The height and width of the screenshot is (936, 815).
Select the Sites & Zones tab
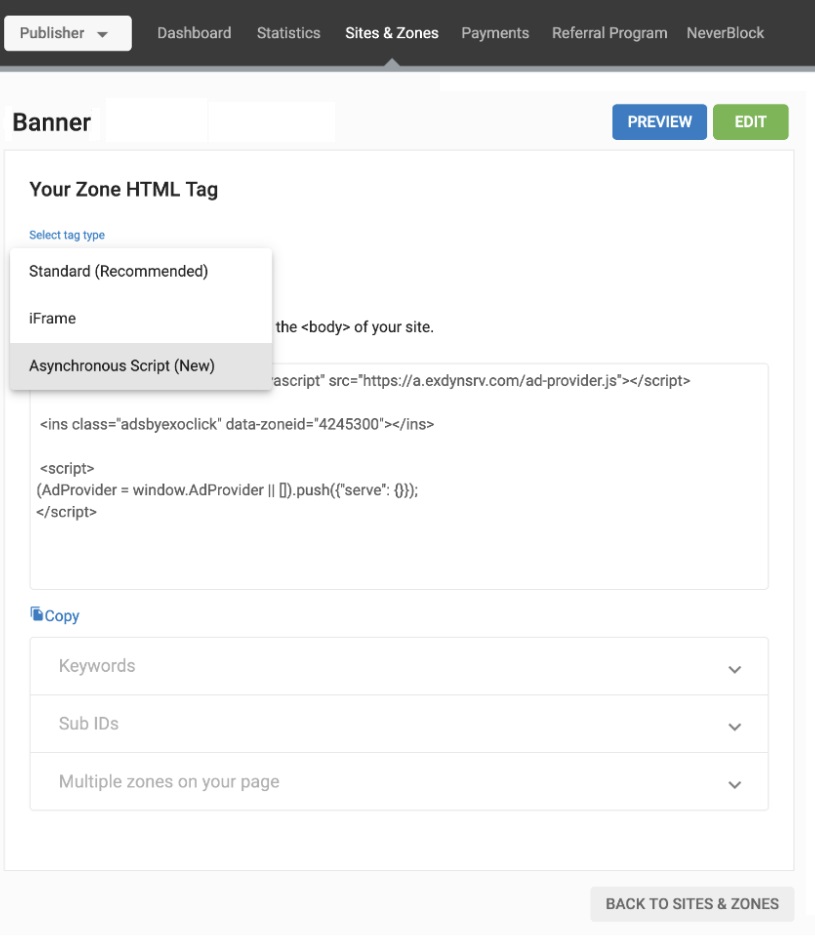pos(392,33)
